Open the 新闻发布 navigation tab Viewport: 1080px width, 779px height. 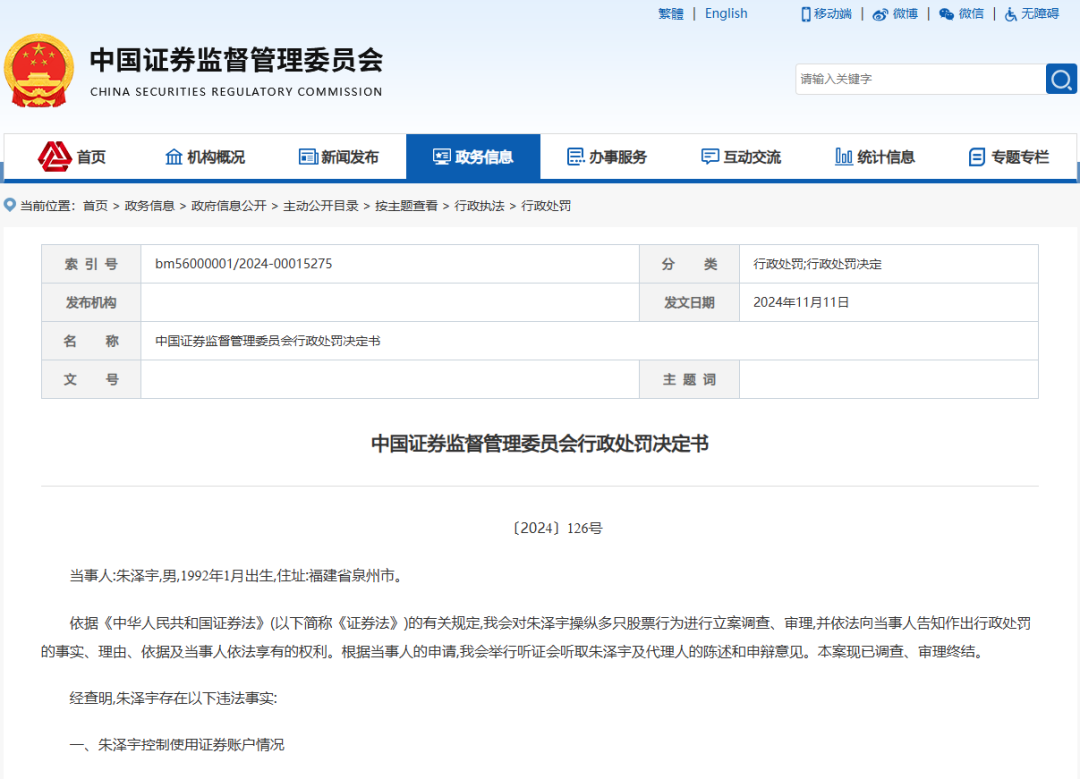tap(339, 157)
